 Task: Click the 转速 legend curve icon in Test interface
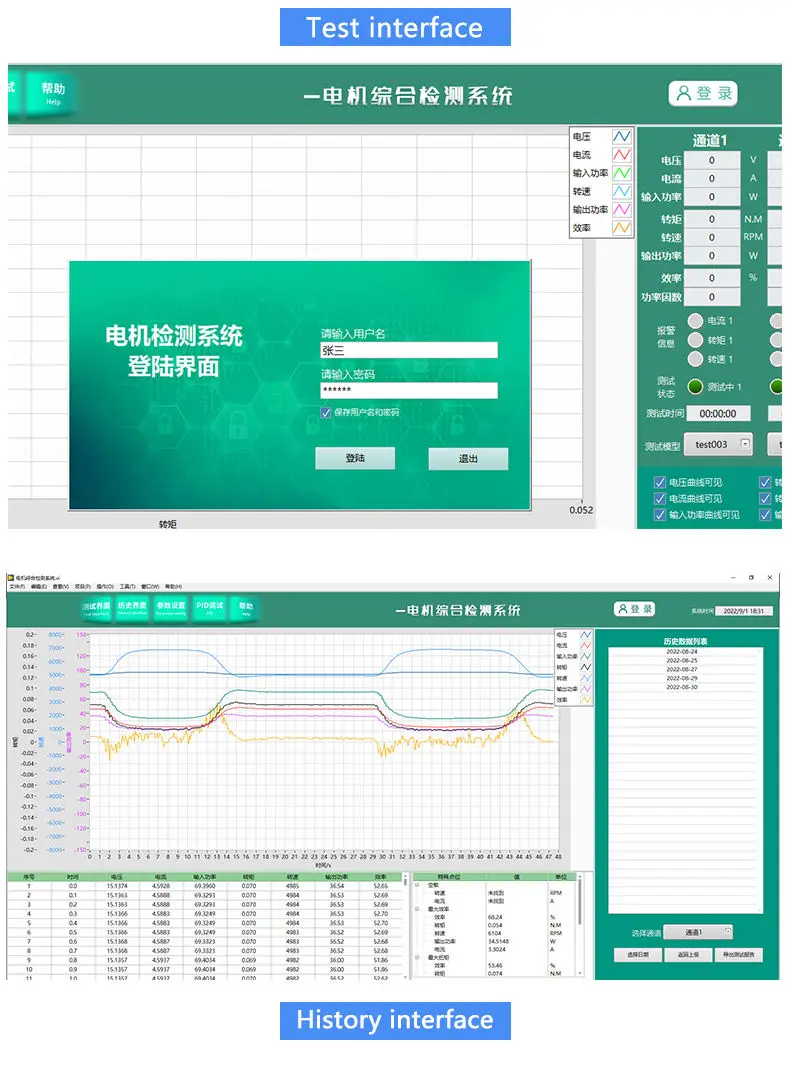point(621,192)
